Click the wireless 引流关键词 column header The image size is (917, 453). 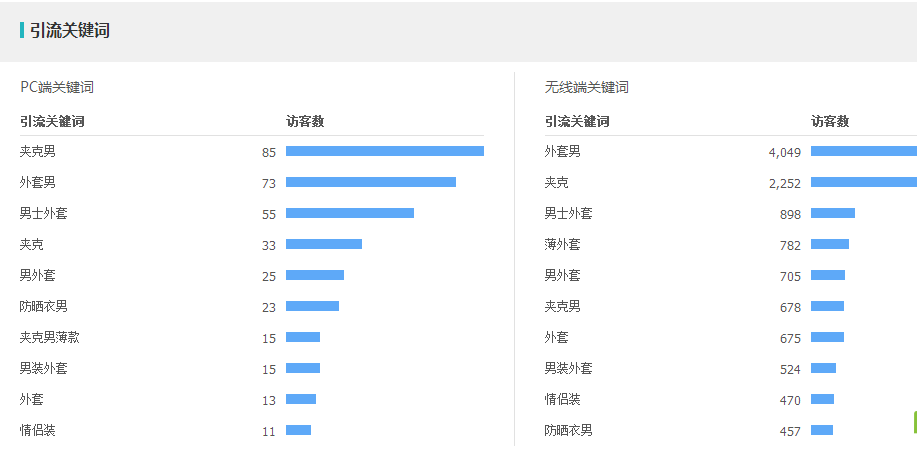point(577,122)
